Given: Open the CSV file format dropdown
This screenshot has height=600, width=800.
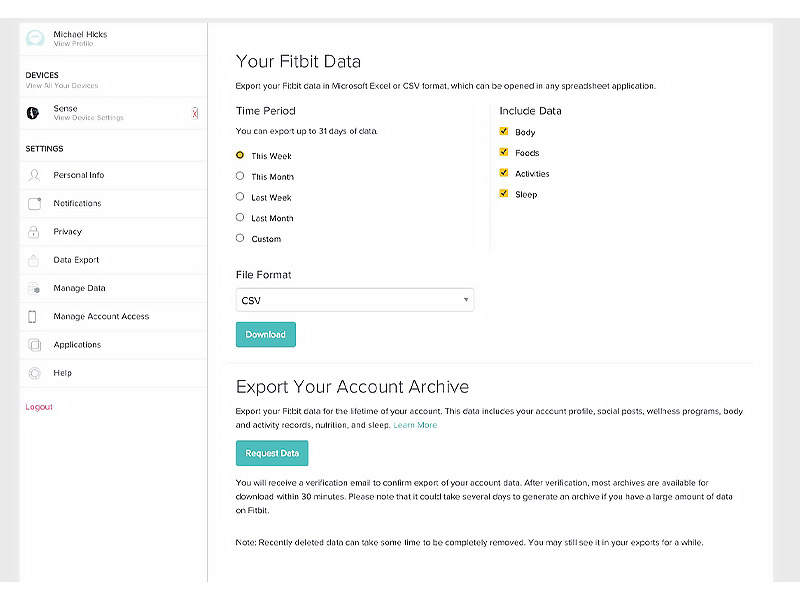Looking at the screenshot, I should pos(354,300).
